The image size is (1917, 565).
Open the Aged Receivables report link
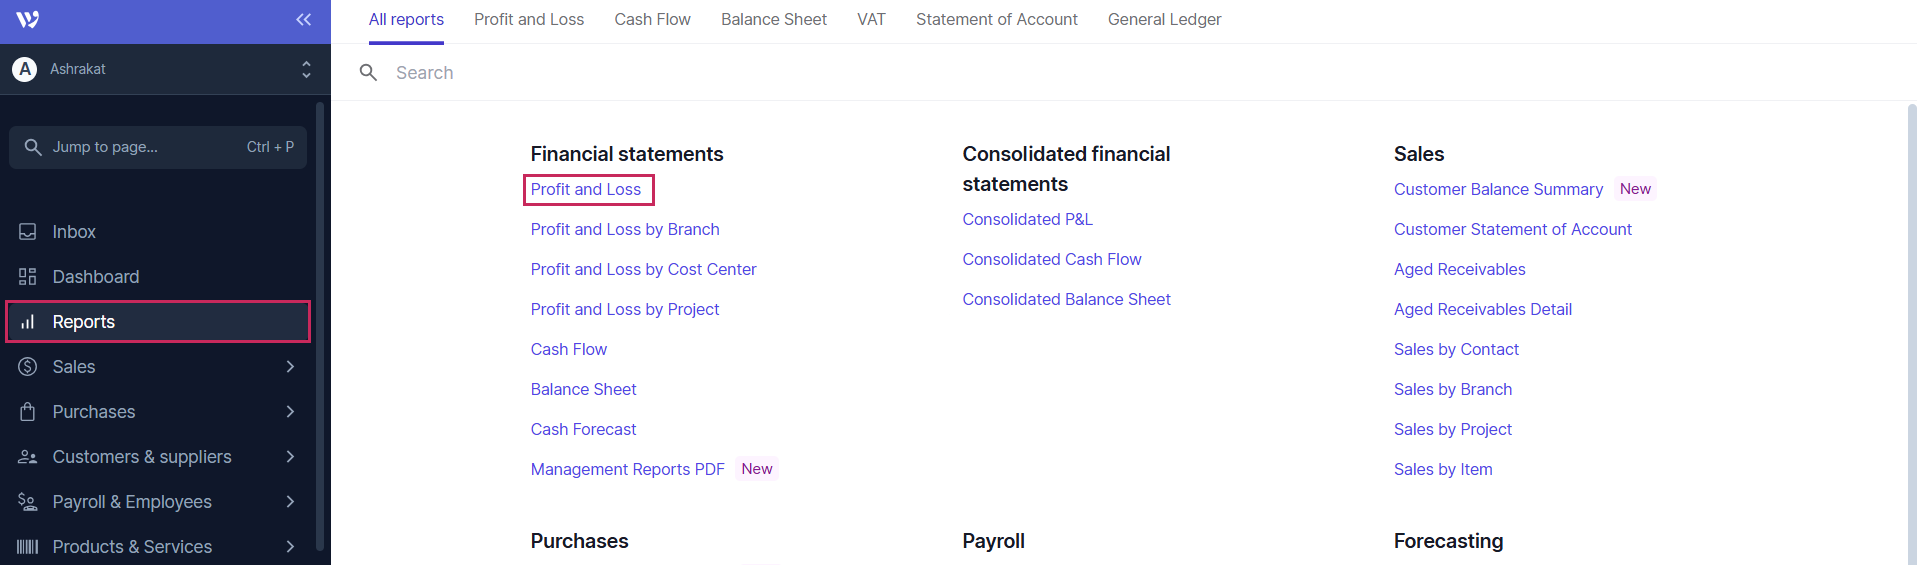[x=1459, y=270]
